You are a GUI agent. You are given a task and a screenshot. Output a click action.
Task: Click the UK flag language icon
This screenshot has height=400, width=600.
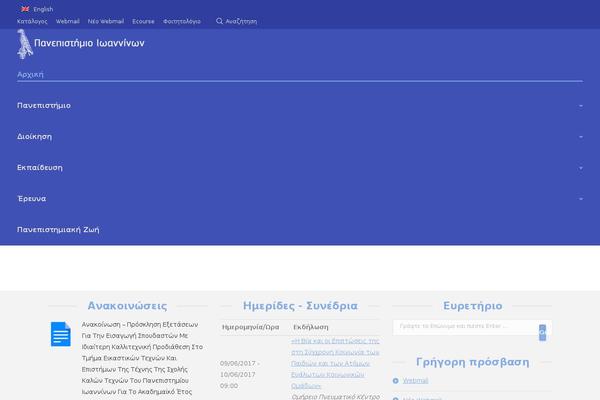(25, 9)
